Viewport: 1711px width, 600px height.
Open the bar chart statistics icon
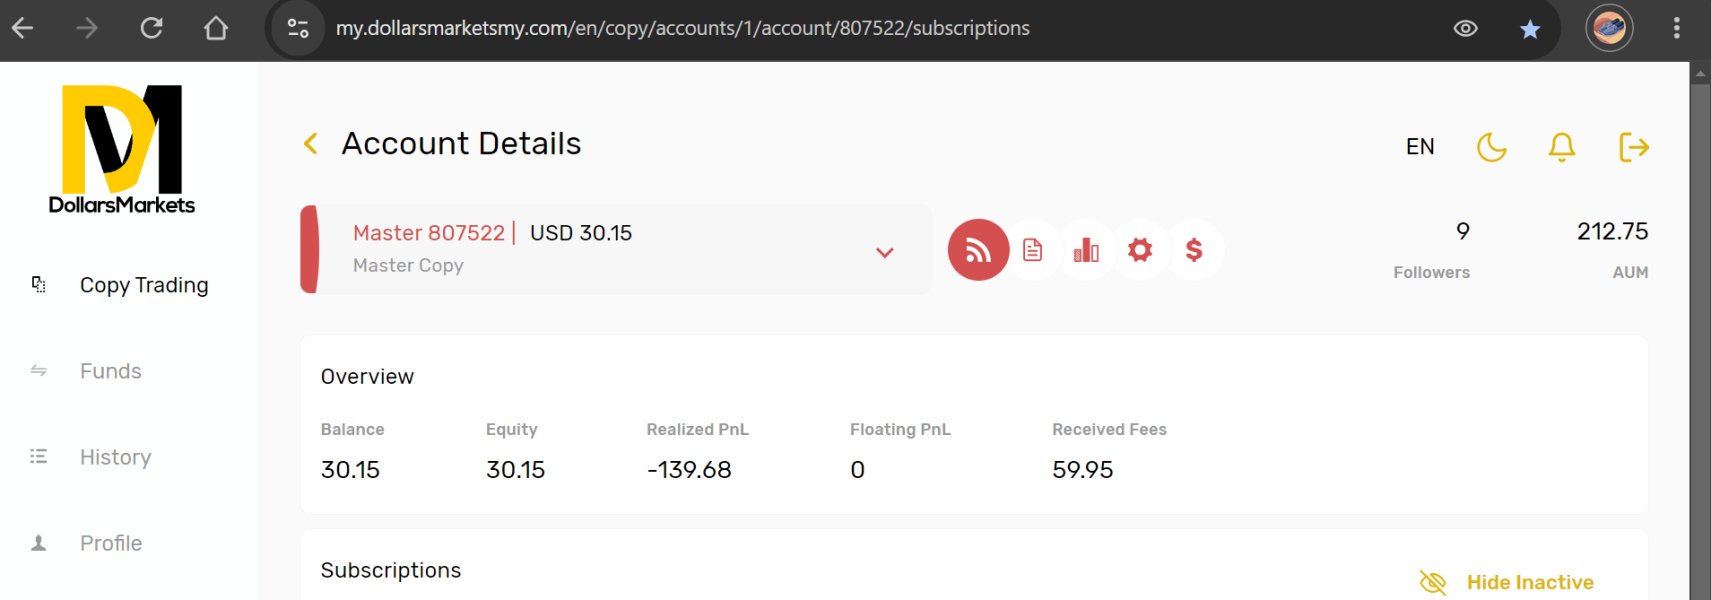[1086, 250]
